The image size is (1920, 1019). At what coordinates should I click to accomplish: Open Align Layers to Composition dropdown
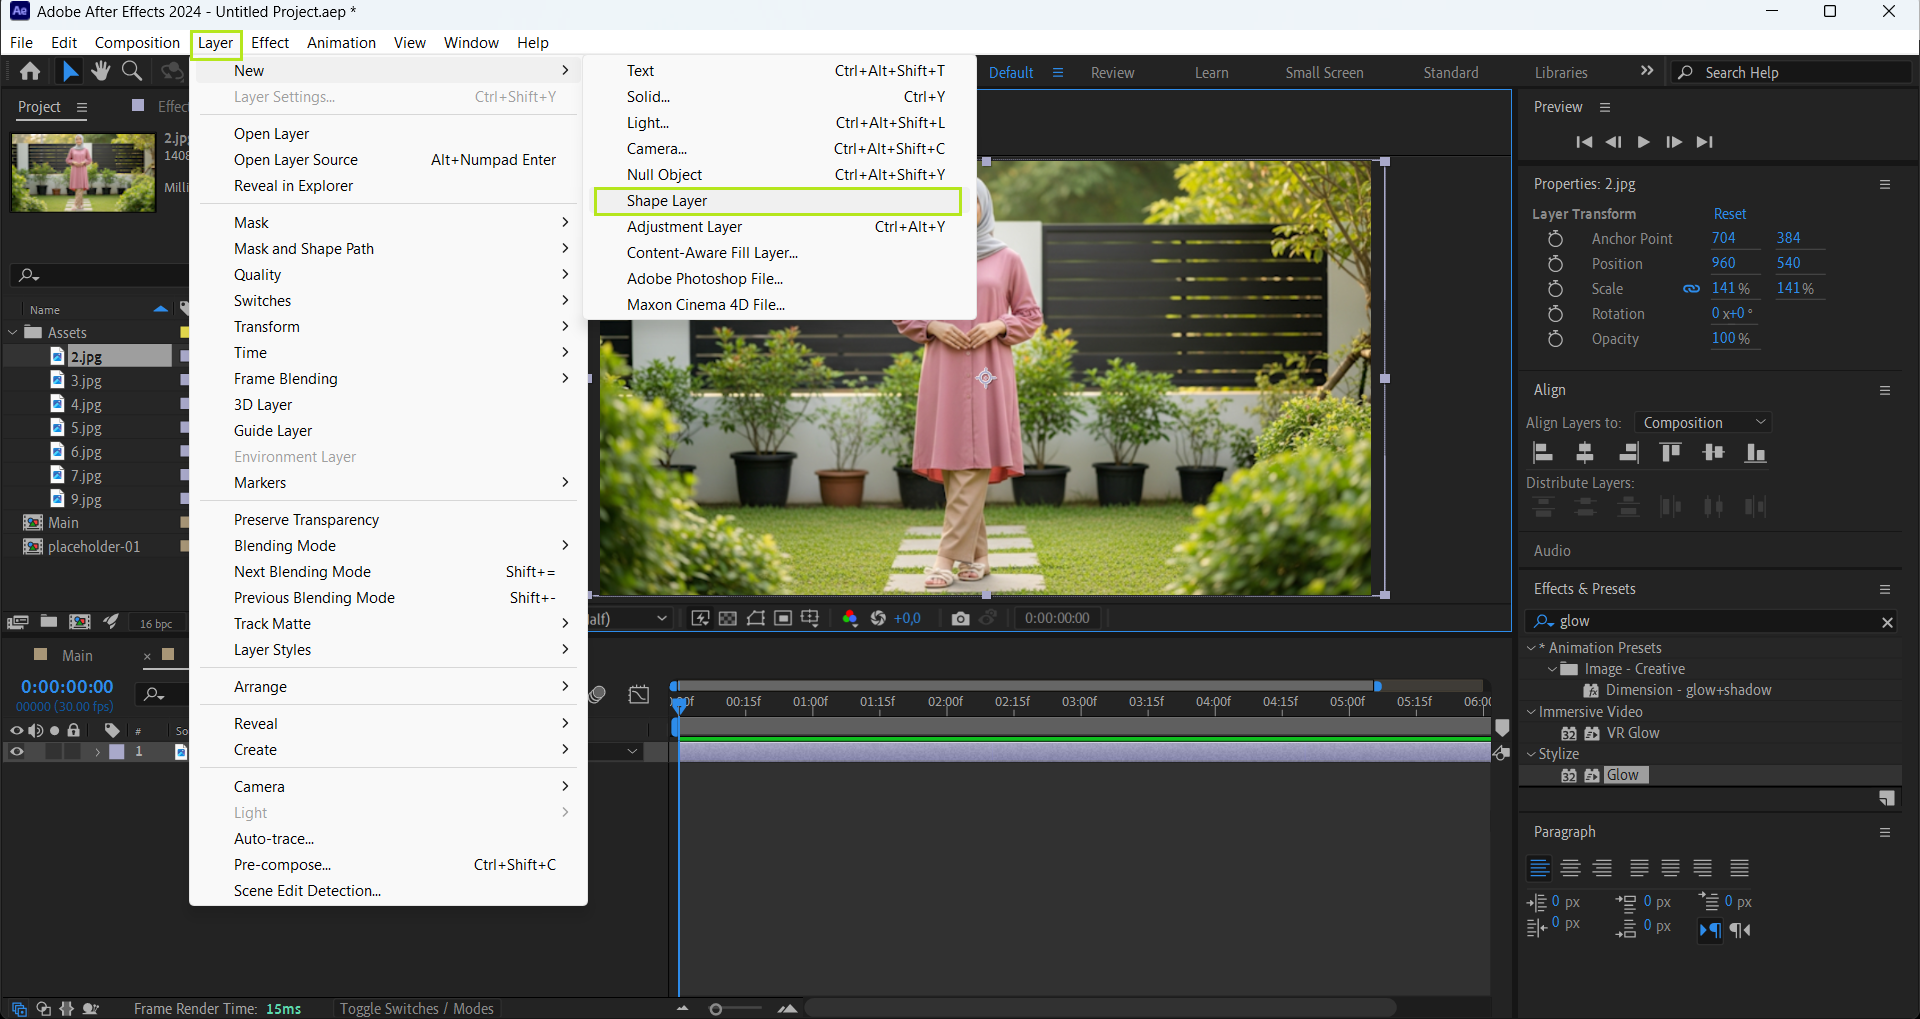[1703, 423]
